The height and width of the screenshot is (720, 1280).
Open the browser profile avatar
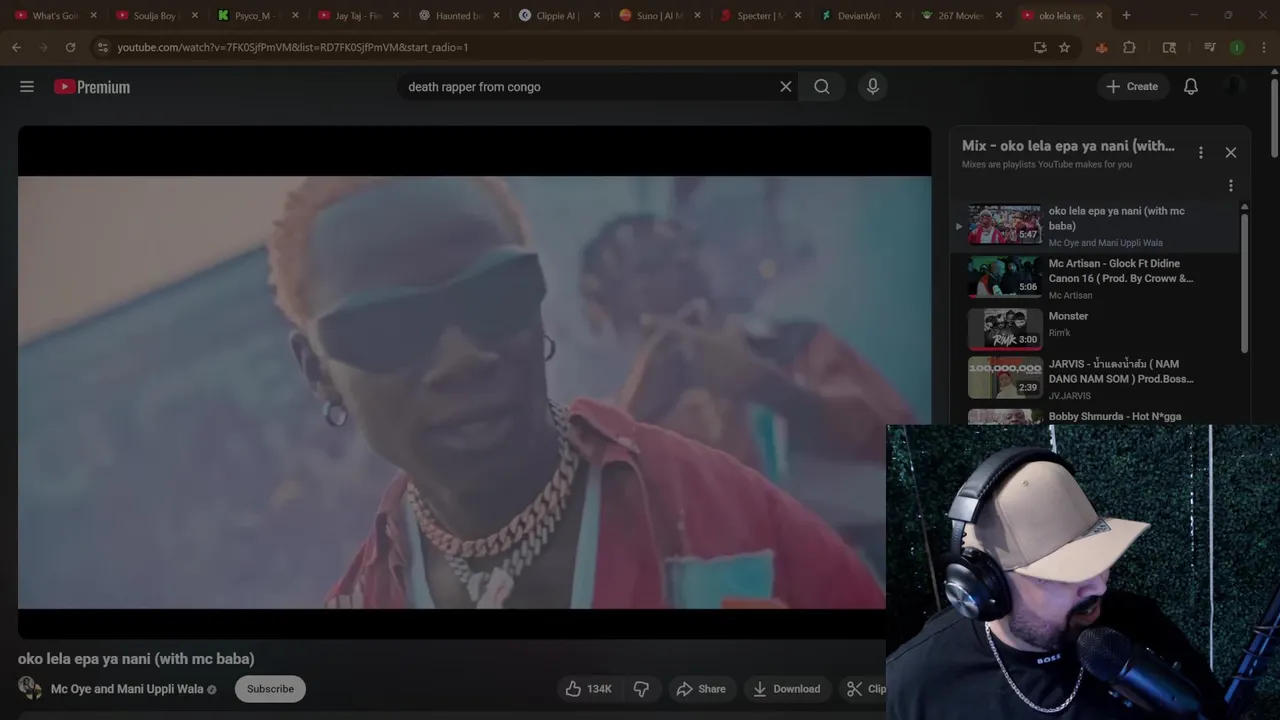(x=1237, y=47)
